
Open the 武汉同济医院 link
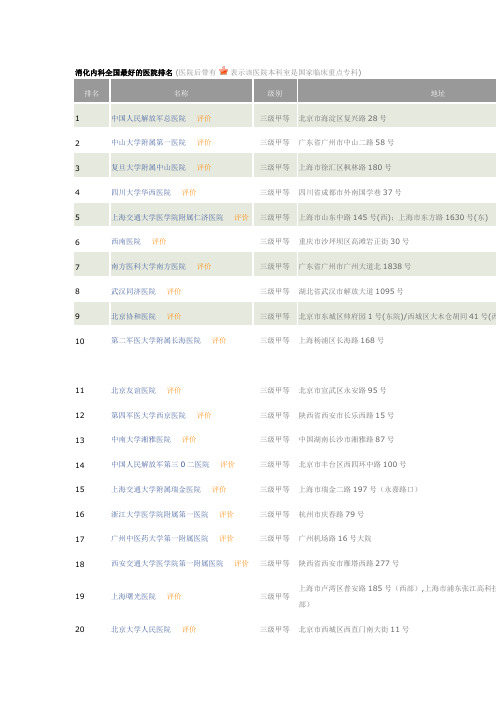(x=133, y=291)
